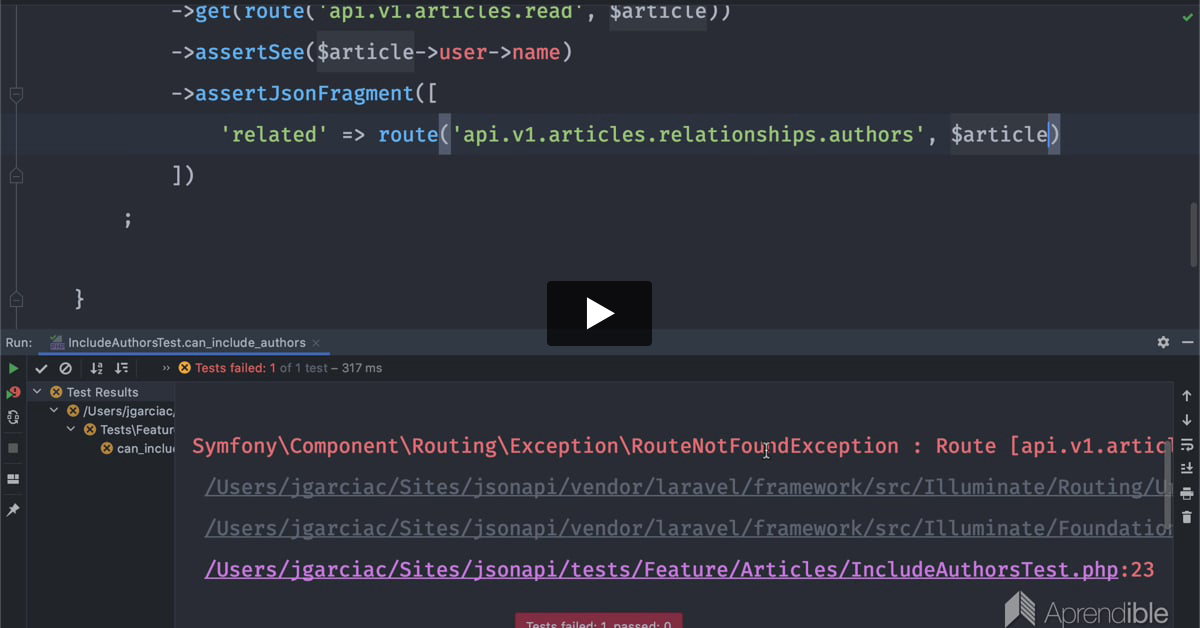This screenshot has width=1200, height=628.
Task: Toggle auto-test rerun icon
Action: click(14, 418)
